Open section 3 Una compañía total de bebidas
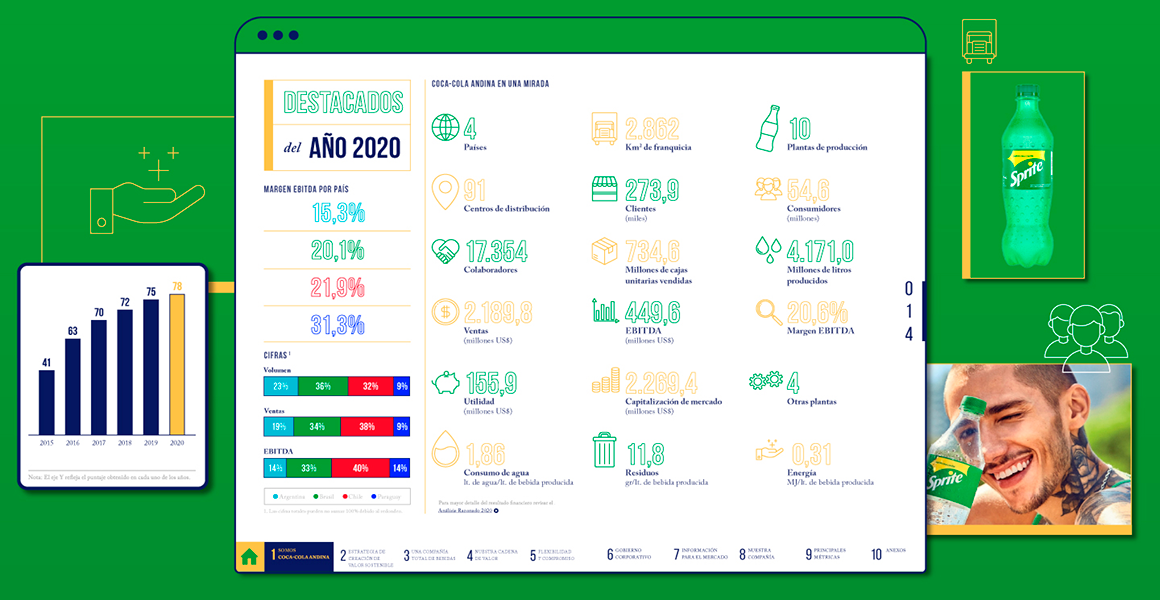The height and width of the screenshot is (600, 1160). [x=428, y=555]
